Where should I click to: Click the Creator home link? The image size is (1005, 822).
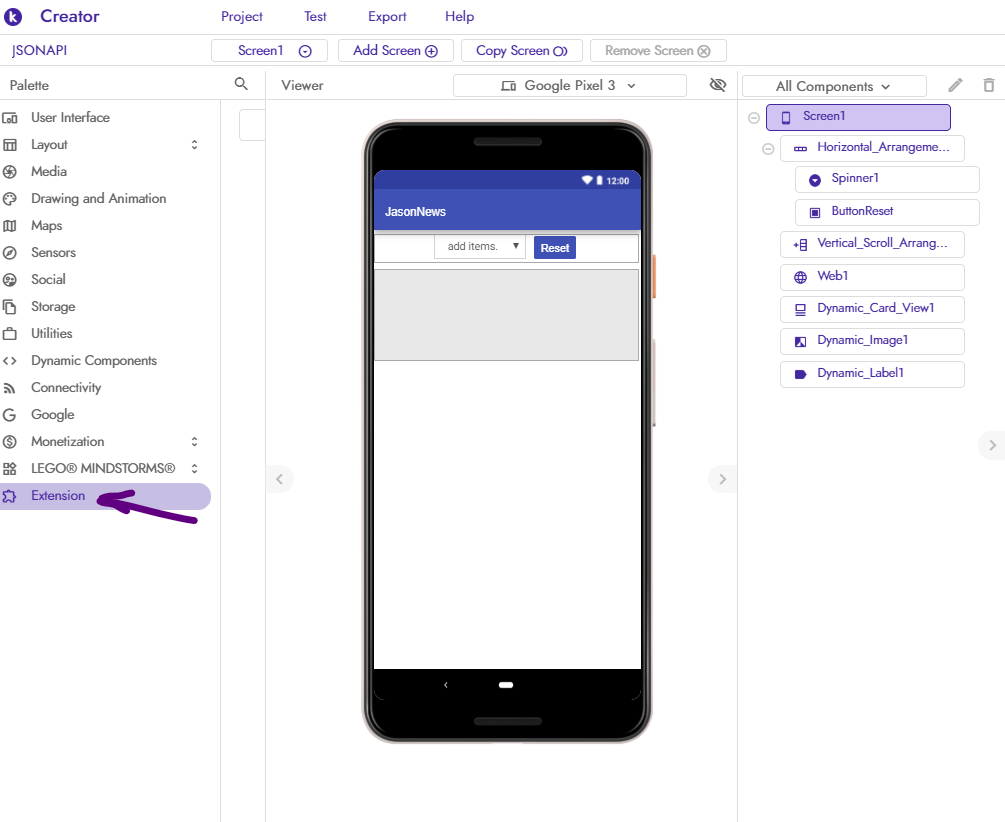[x=69, y=17]
